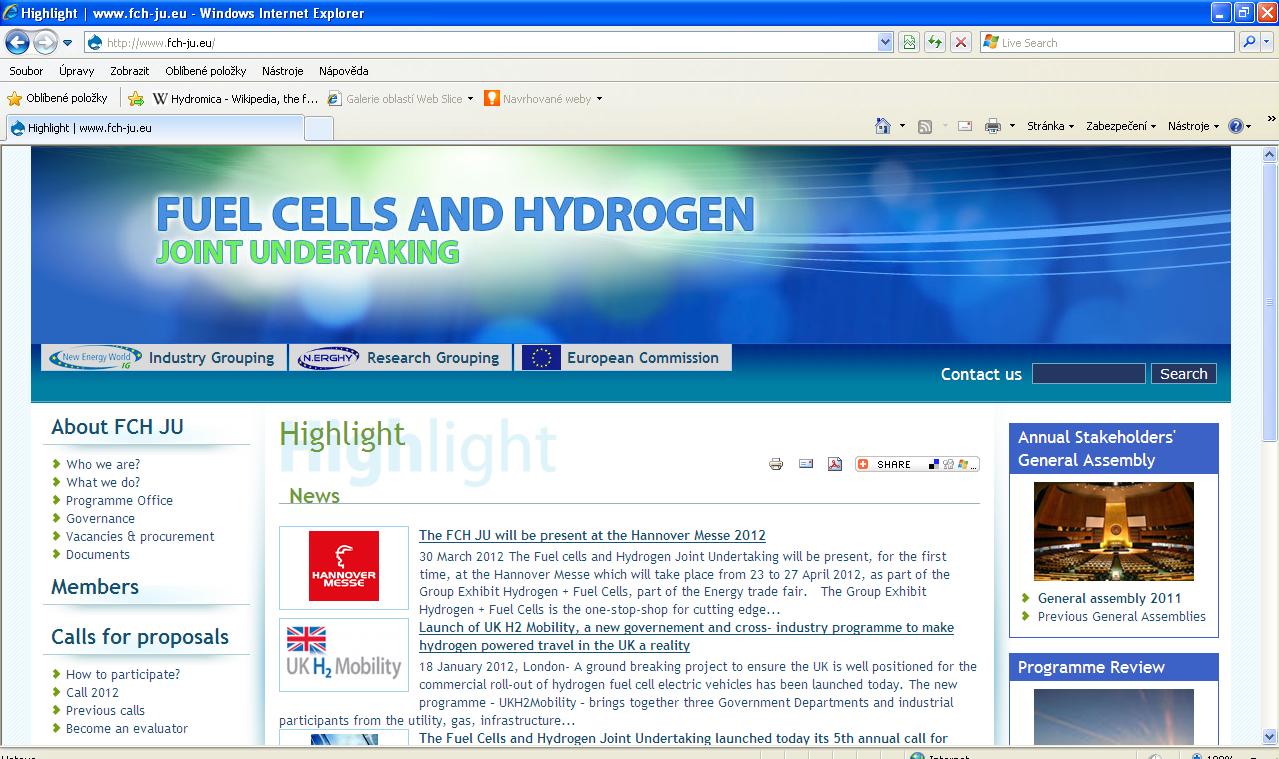
Task: Open Launch of UK H2 Mobility headline
Action: click(x=686, y=637)
